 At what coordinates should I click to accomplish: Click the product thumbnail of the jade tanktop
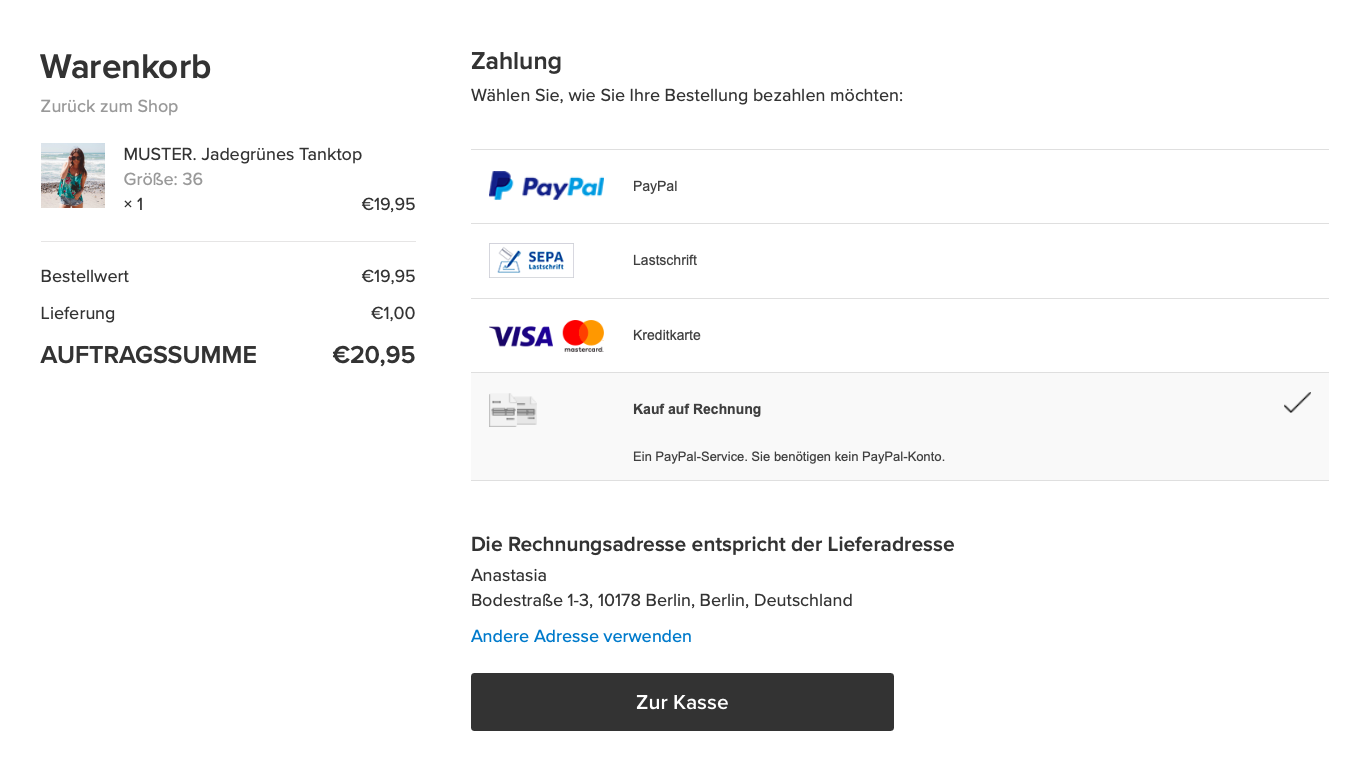pyautogui.click(x=72, y=176)
